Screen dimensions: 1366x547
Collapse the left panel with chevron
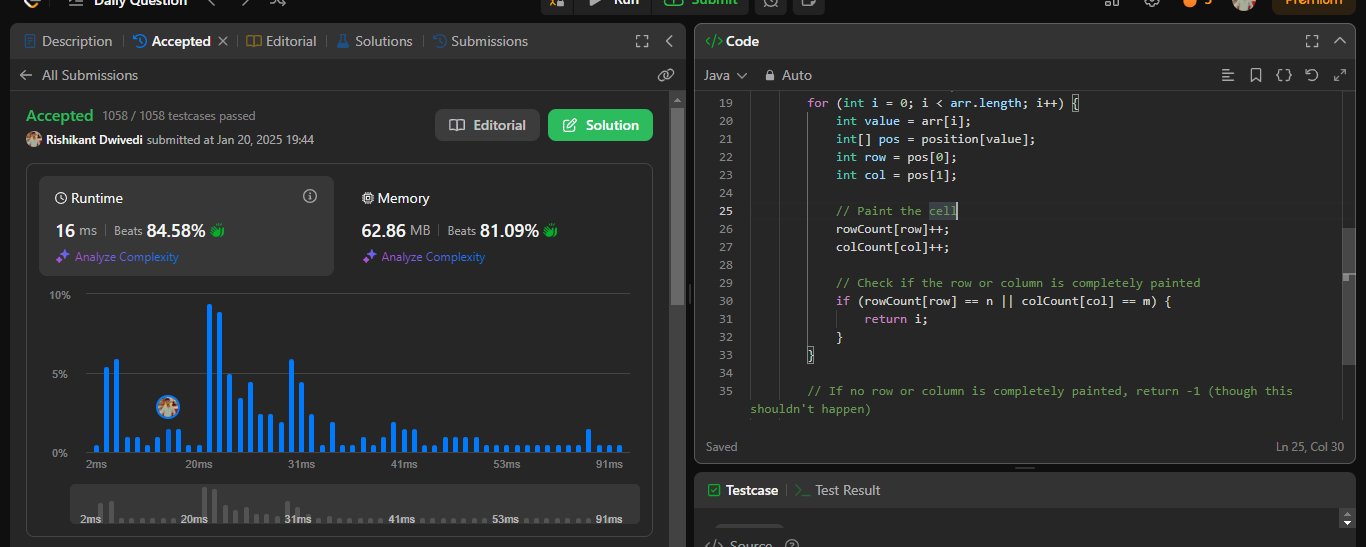point(669,41)
